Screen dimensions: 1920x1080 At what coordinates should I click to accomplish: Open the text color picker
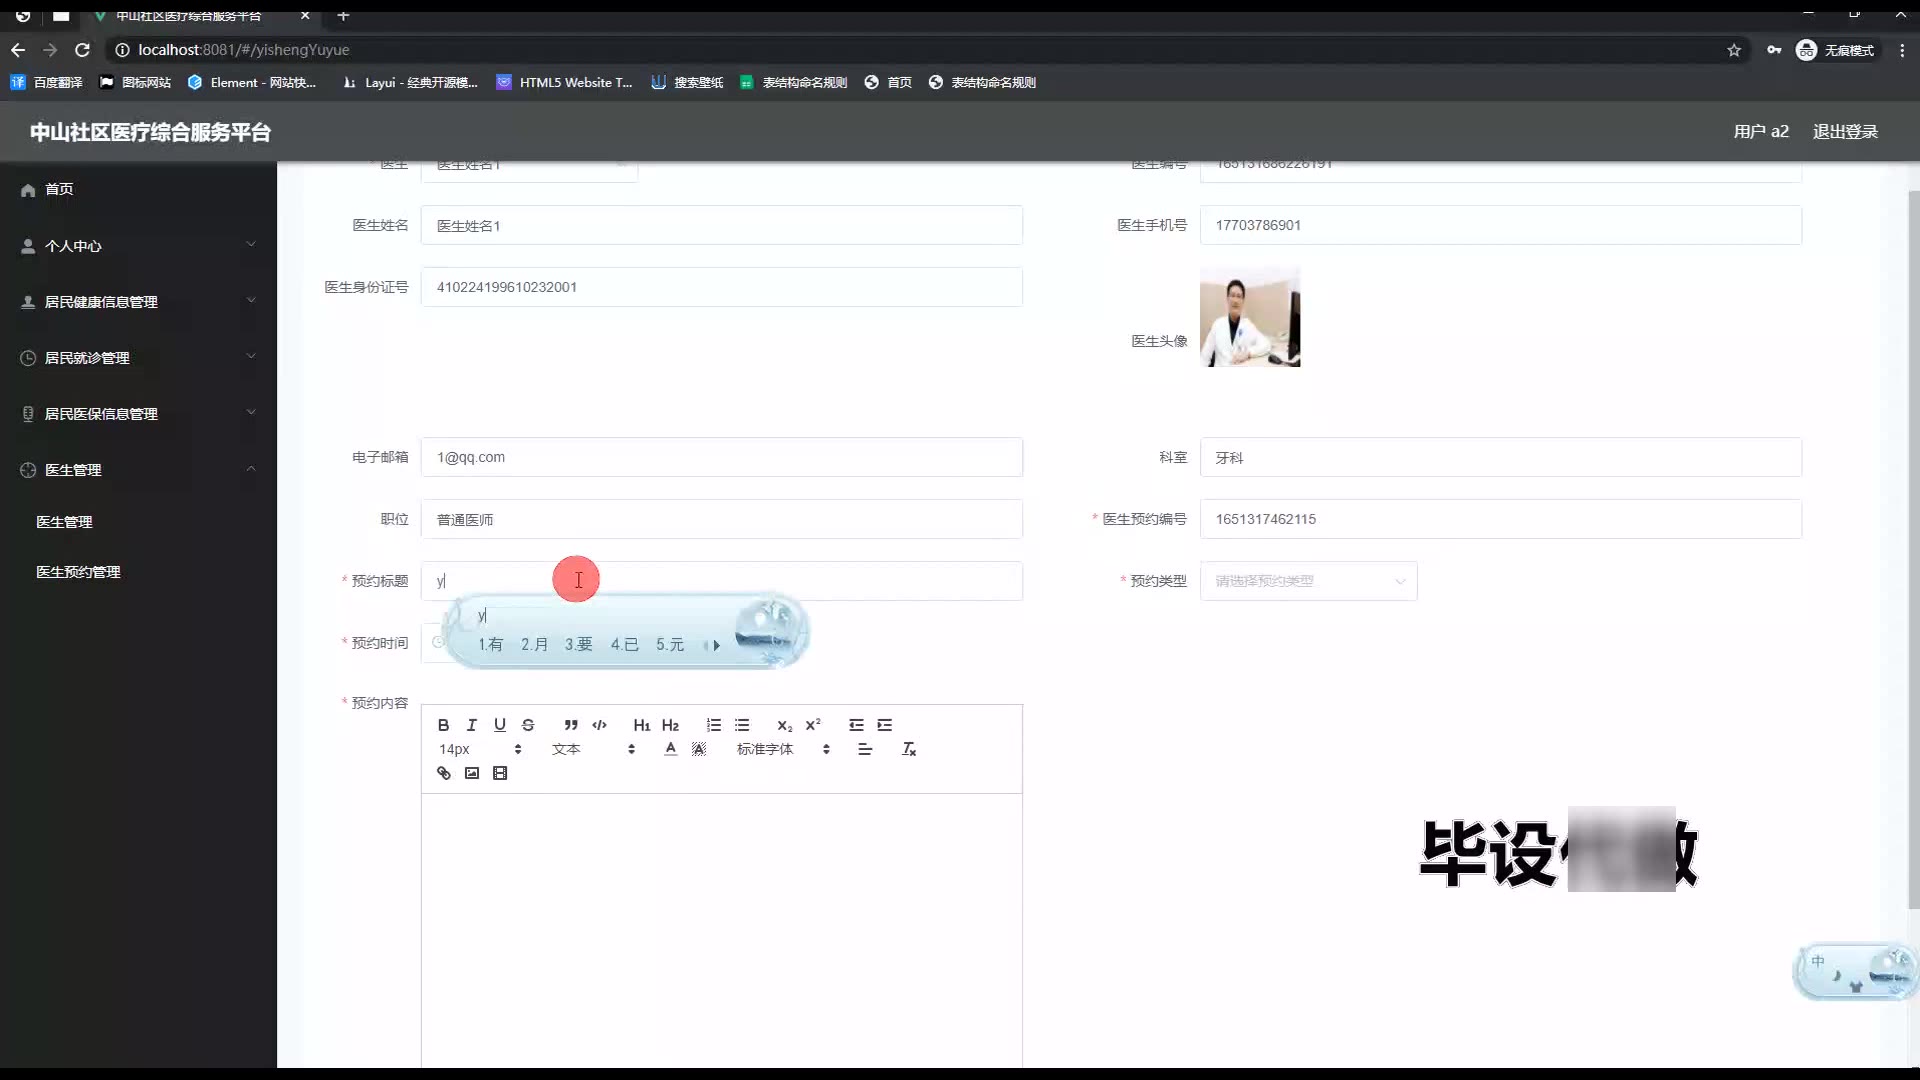click(x=670, y=749)
